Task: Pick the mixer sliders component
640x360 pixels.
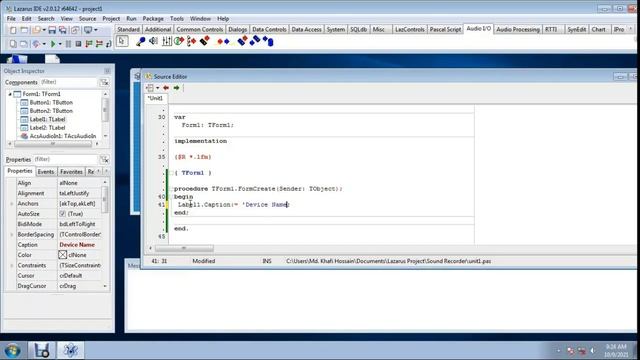Action: coord(167,41)
